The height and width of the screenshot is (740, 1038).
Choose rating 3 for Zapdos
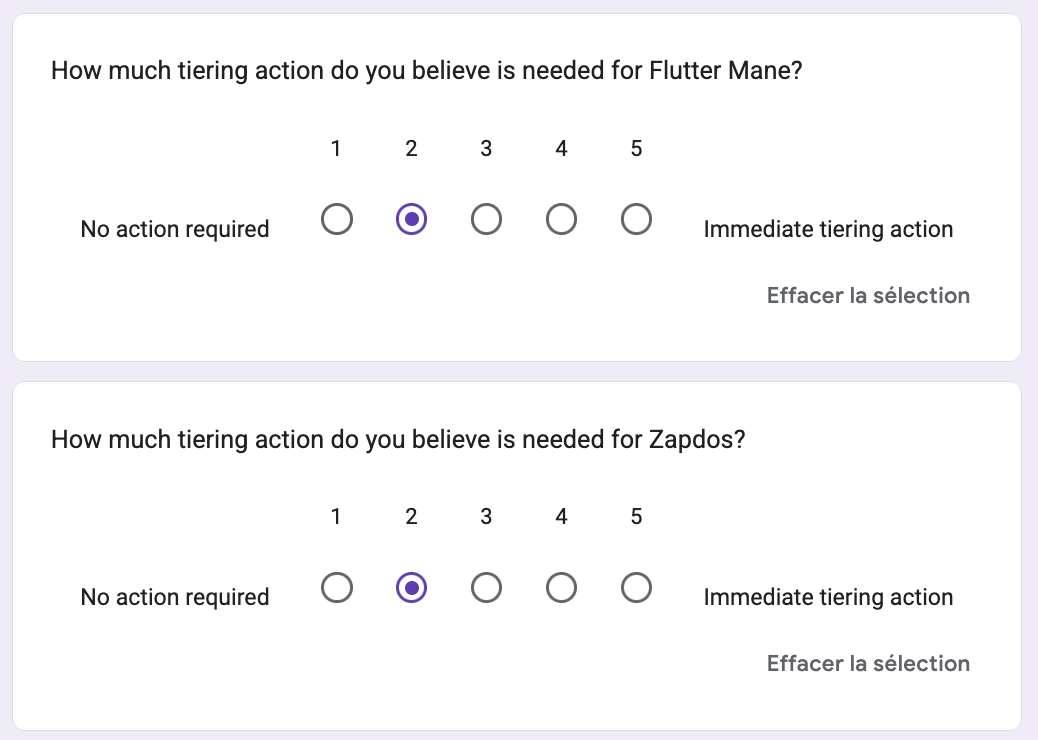[x=486, y=588]
